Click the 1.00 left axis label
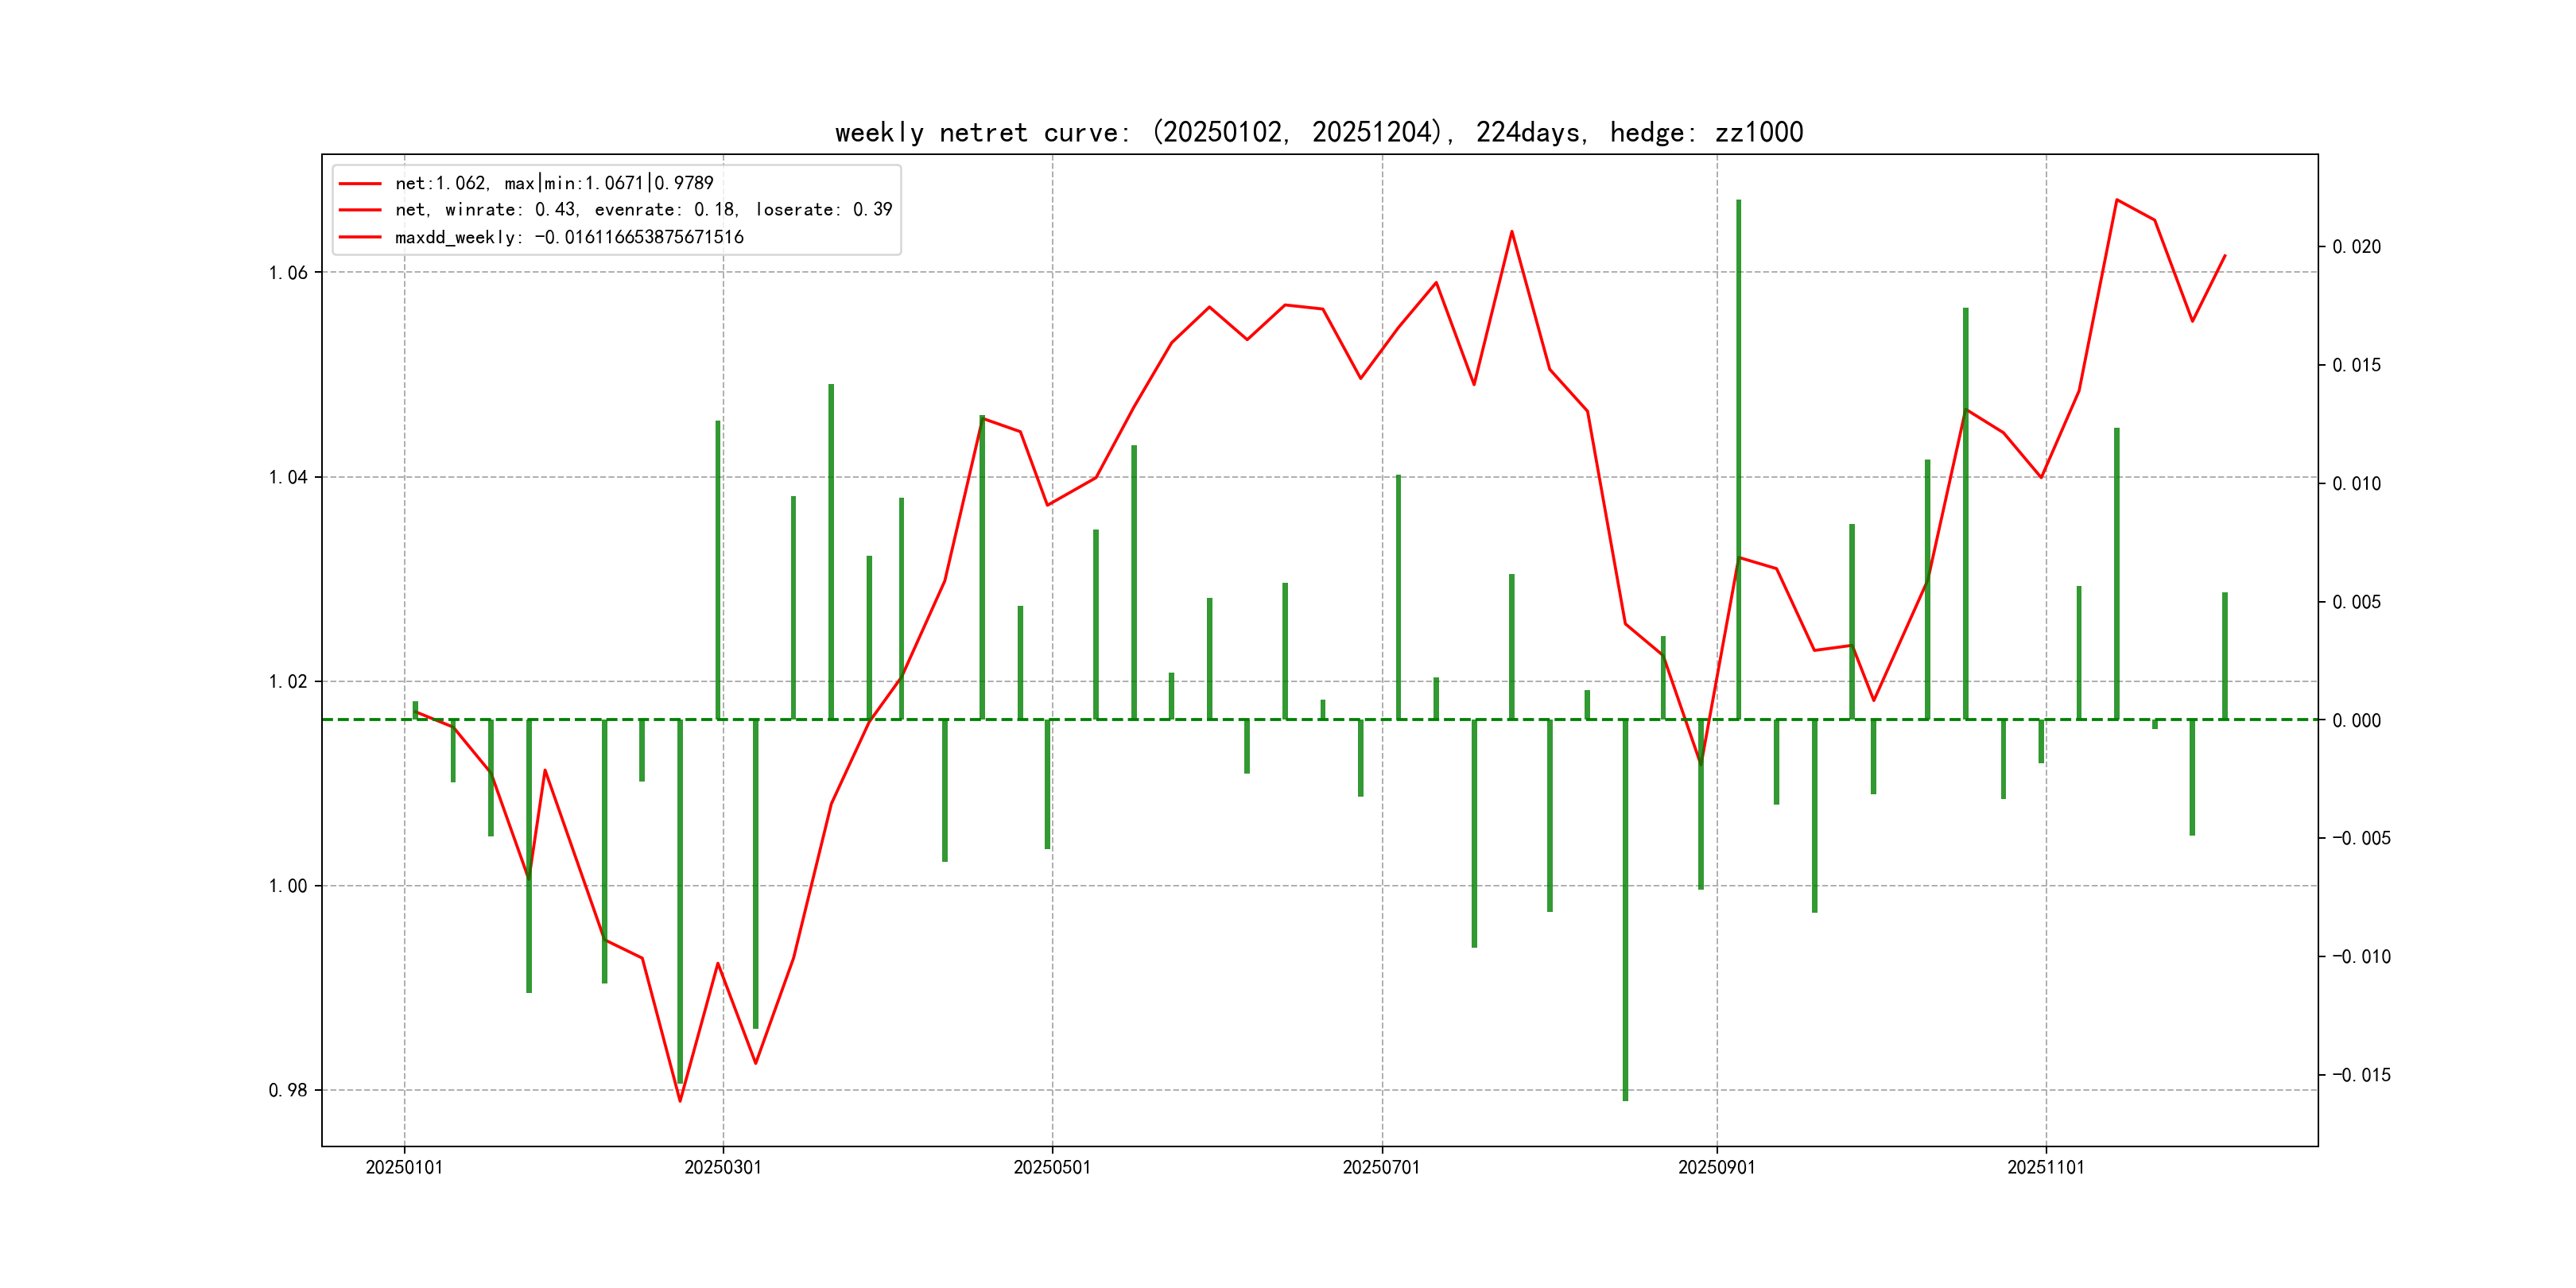Screen dimensions: 2576x1288 click(288, 886)
